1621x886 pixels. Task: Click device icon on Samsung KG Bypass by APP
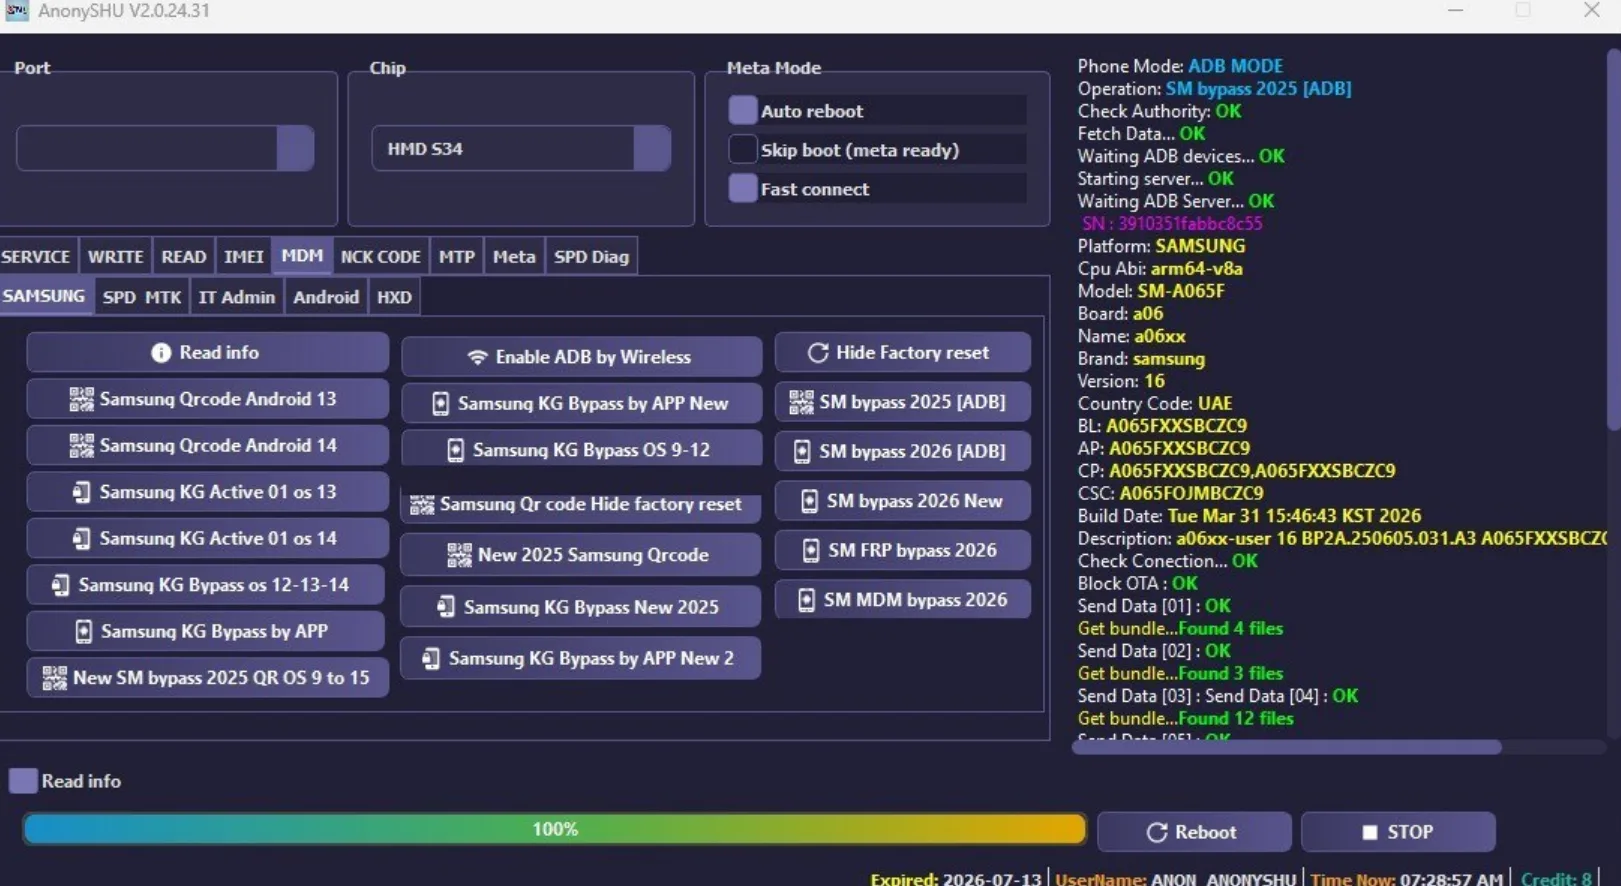(x=83, y=631)
